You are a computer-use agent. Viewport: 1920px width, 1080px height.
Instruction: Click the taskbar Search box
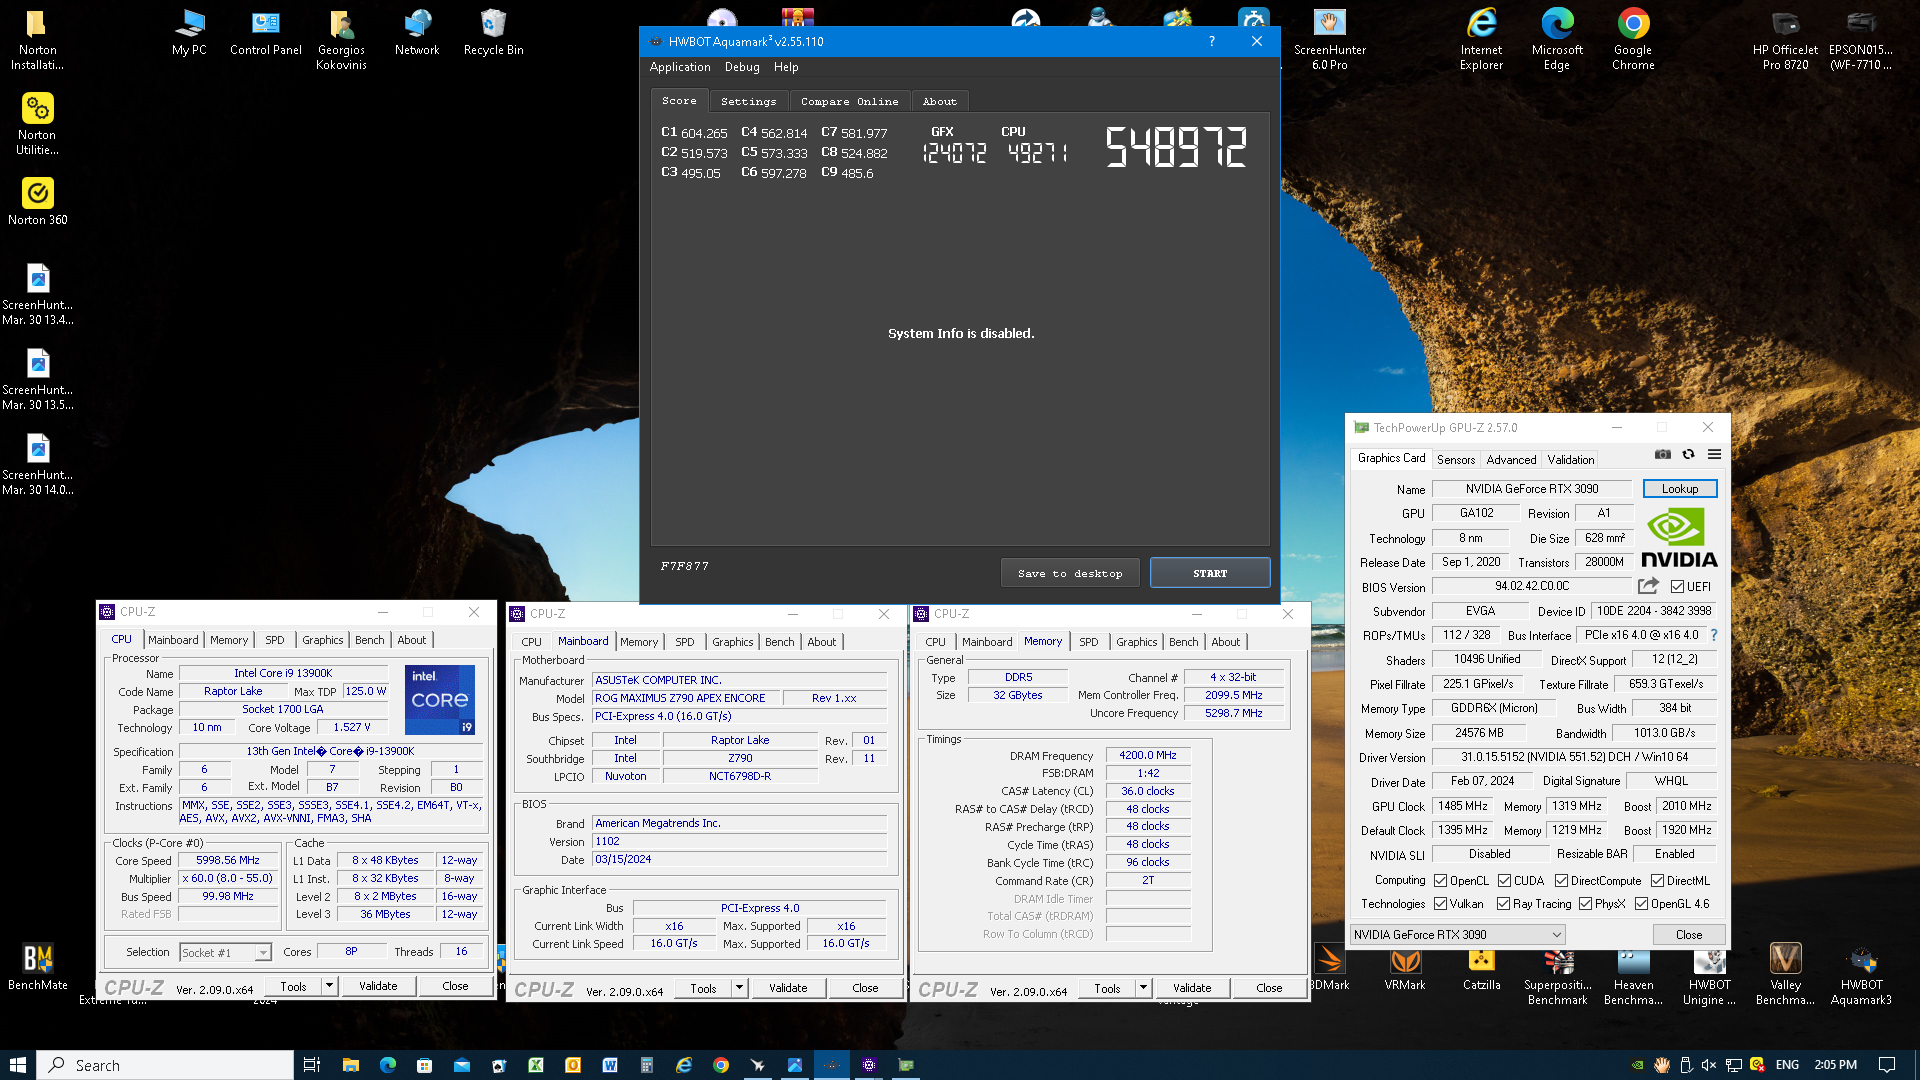pyautogui.click(x=166, y=1065)
